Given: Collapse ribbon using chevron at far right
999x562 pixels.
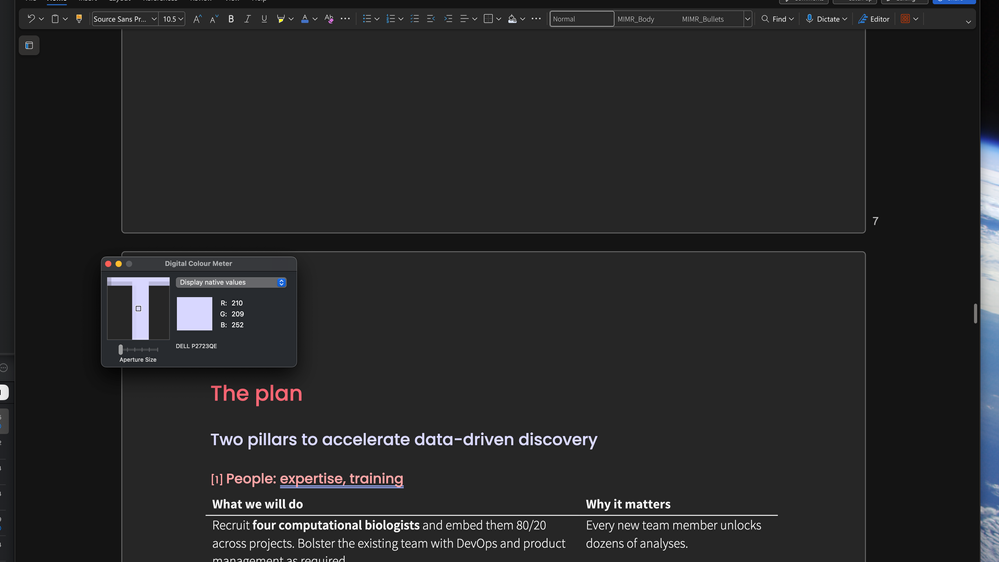Looking at the screenshot, I should (968, 22).
